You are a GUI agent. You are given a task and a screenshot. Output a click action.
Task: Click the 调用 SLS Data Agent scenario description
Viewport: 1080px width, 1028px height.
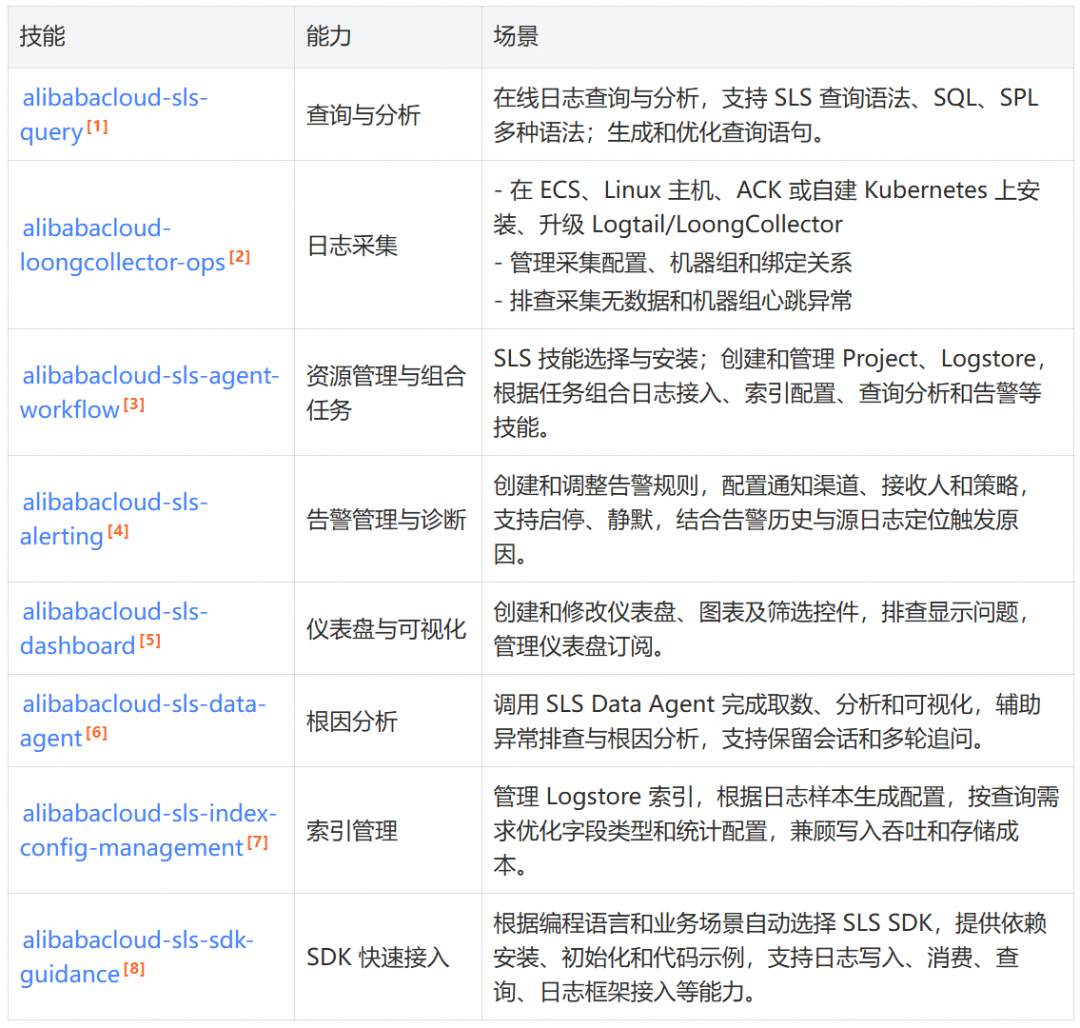pos(767,721)
